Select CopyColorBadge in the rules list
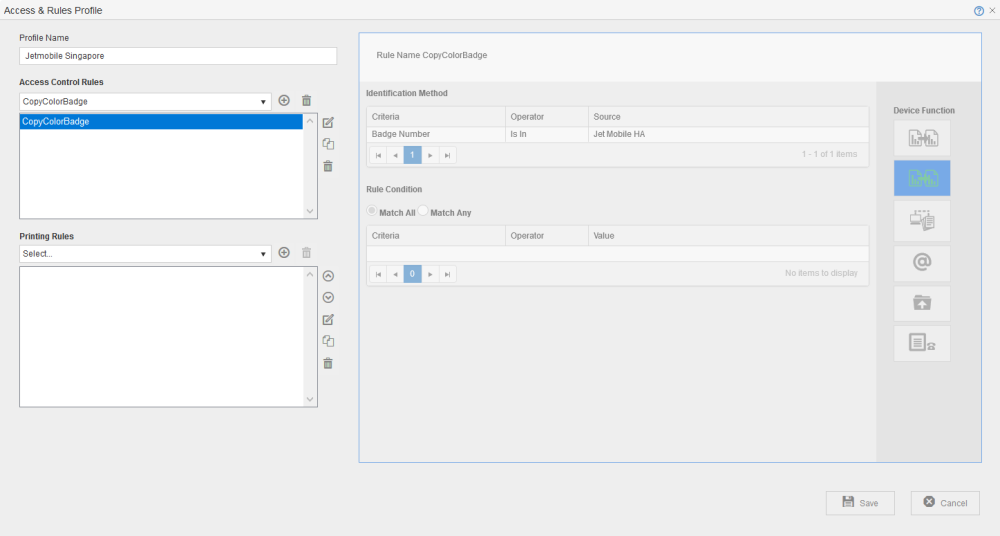 (160, 122)
